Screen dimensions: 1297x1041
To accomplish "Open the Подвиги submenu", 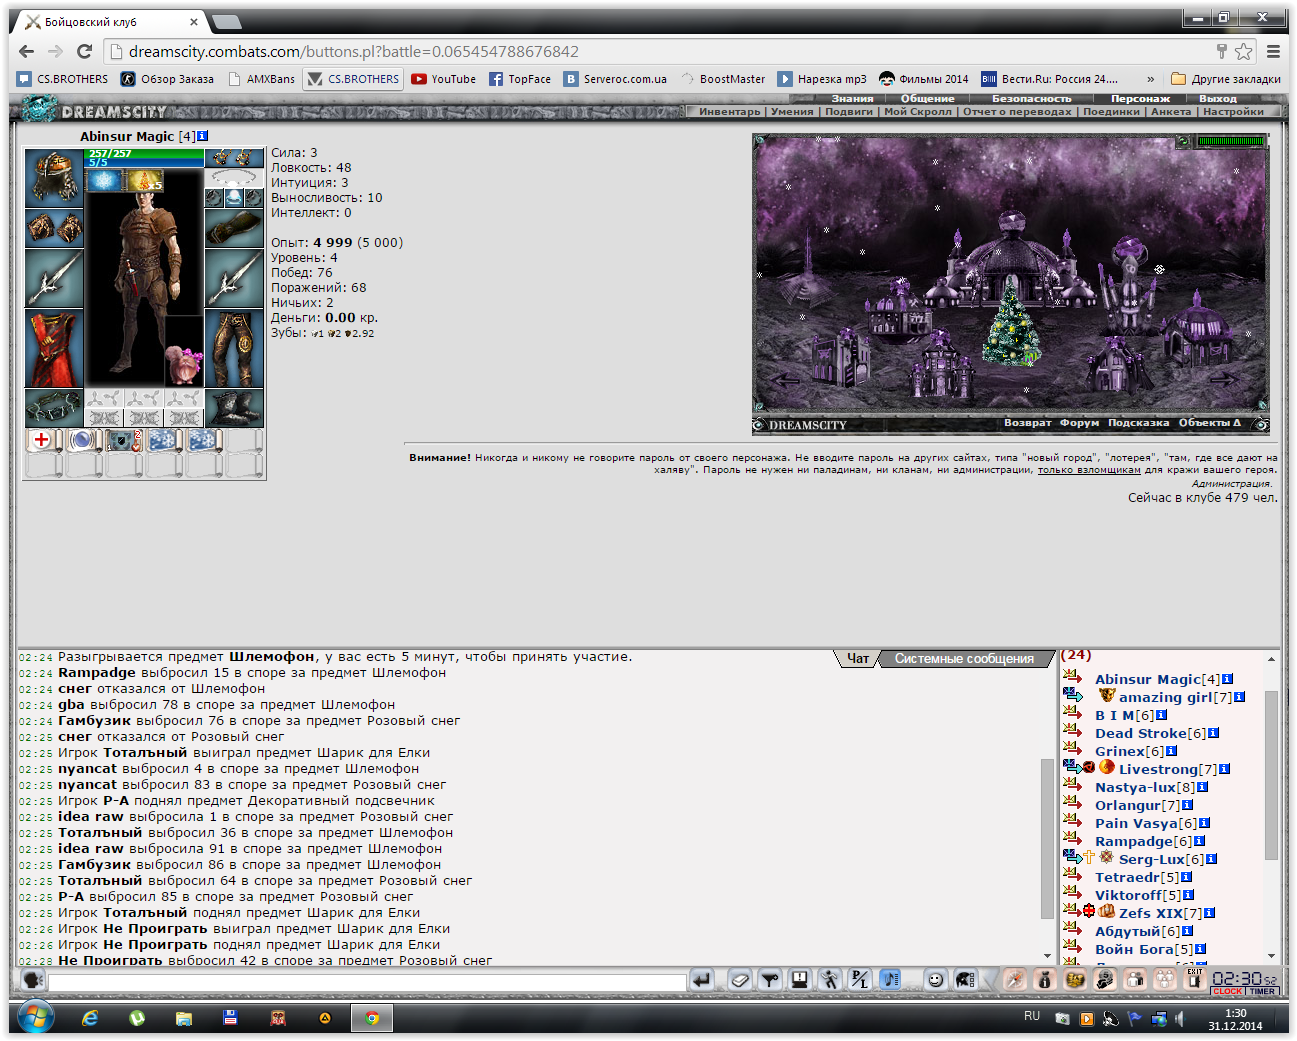I will (848, 112).
